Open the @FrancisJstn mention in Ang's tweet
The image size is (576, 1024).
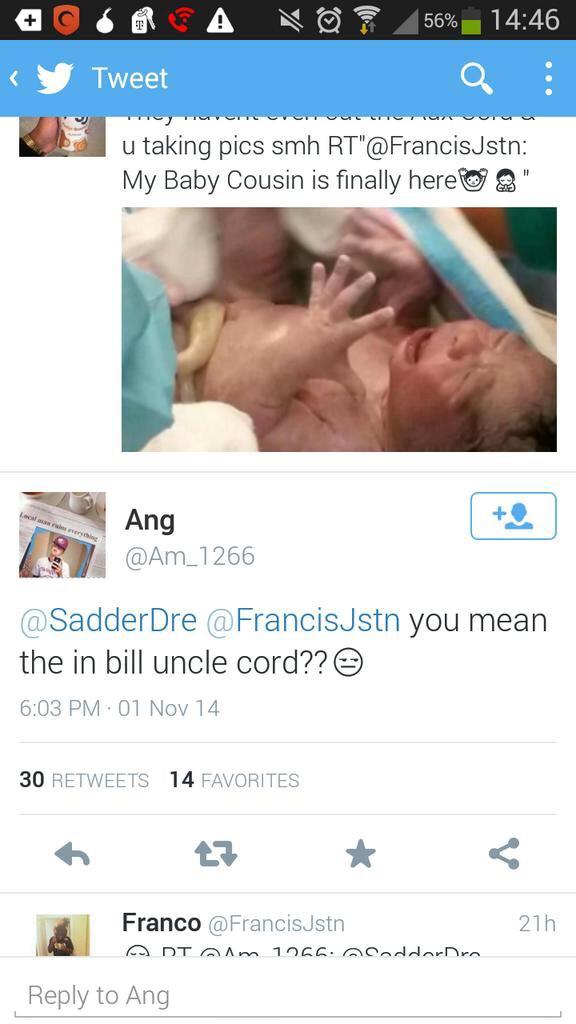[303, 620]
